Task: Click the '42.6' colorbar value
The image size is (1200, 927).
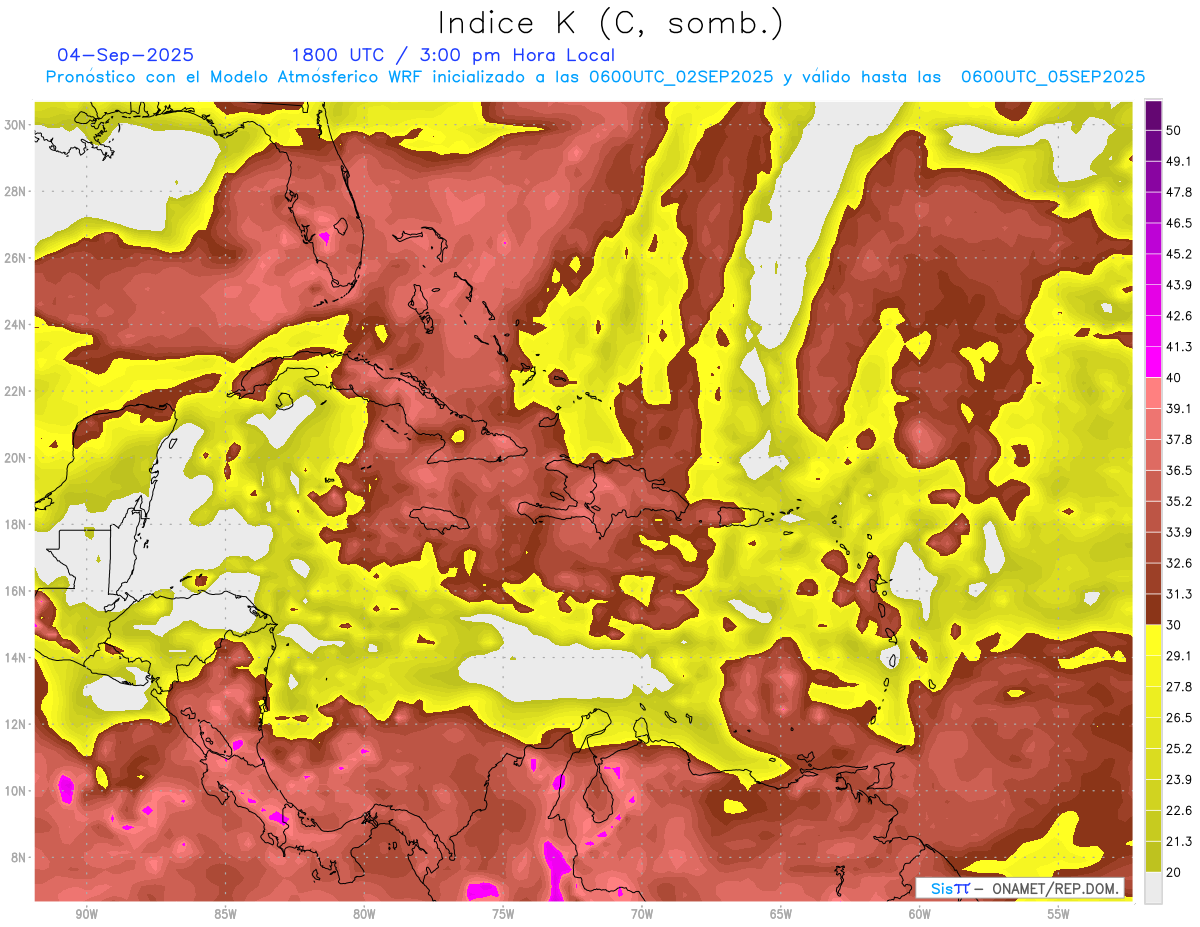Action: (x=1180, y=317)
